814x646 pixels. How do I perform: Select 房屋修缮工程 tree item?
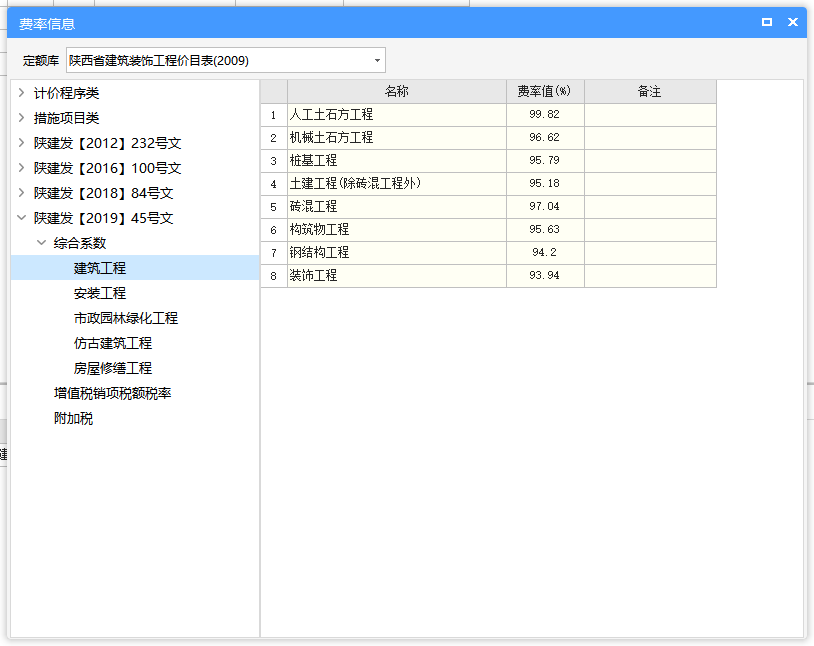(113, 368)
